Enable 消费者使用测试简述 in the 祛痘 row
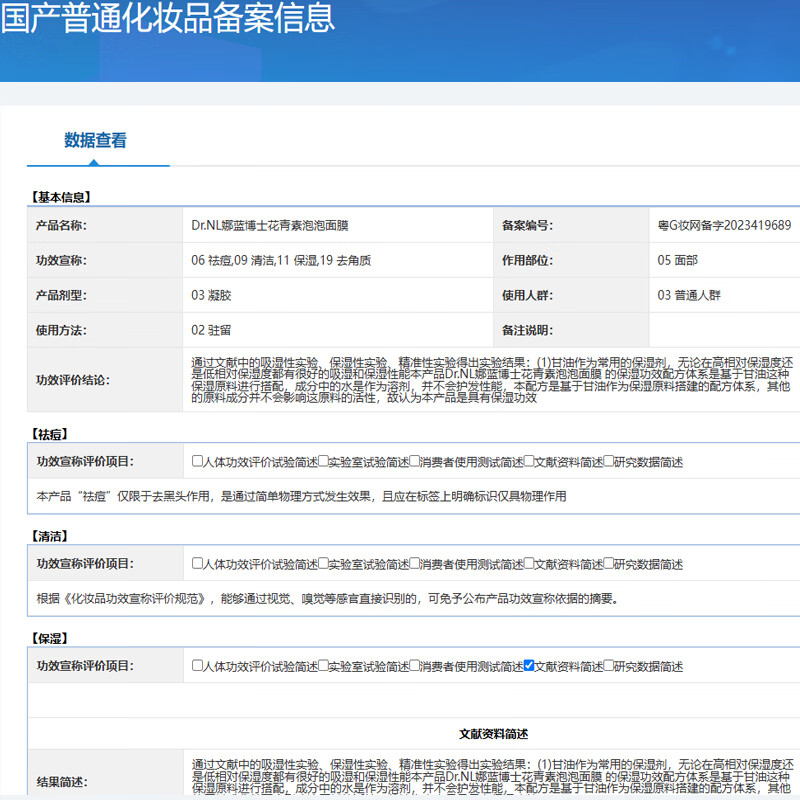This screenshot has width=800, height=800. coord(415,462)
